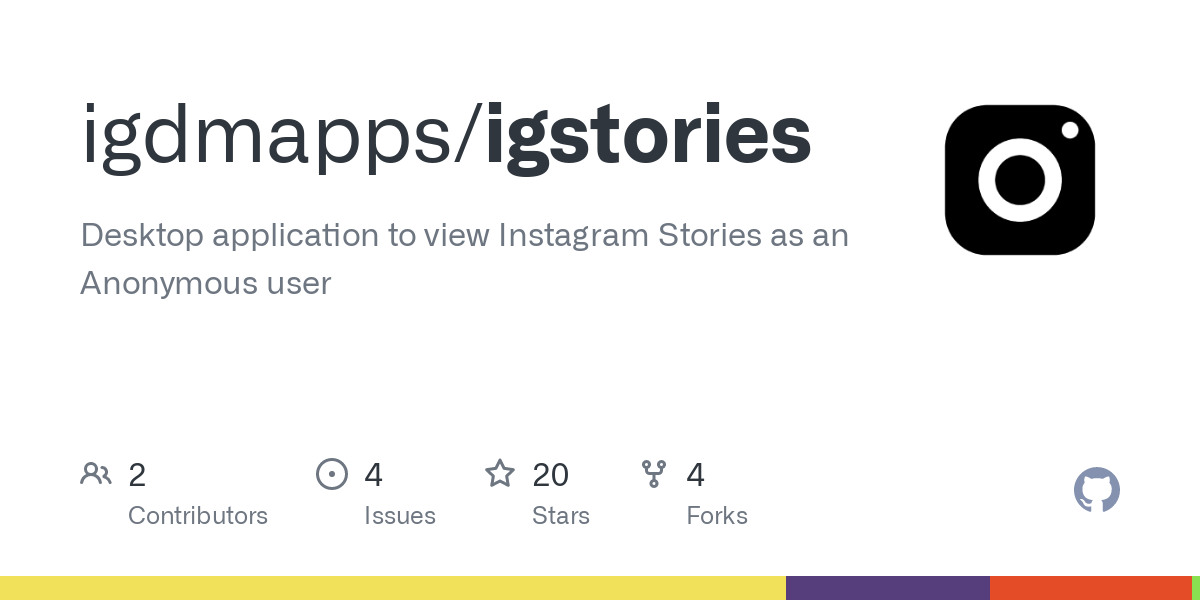
Task: Click the Forks label
Action: pos(717,516)
